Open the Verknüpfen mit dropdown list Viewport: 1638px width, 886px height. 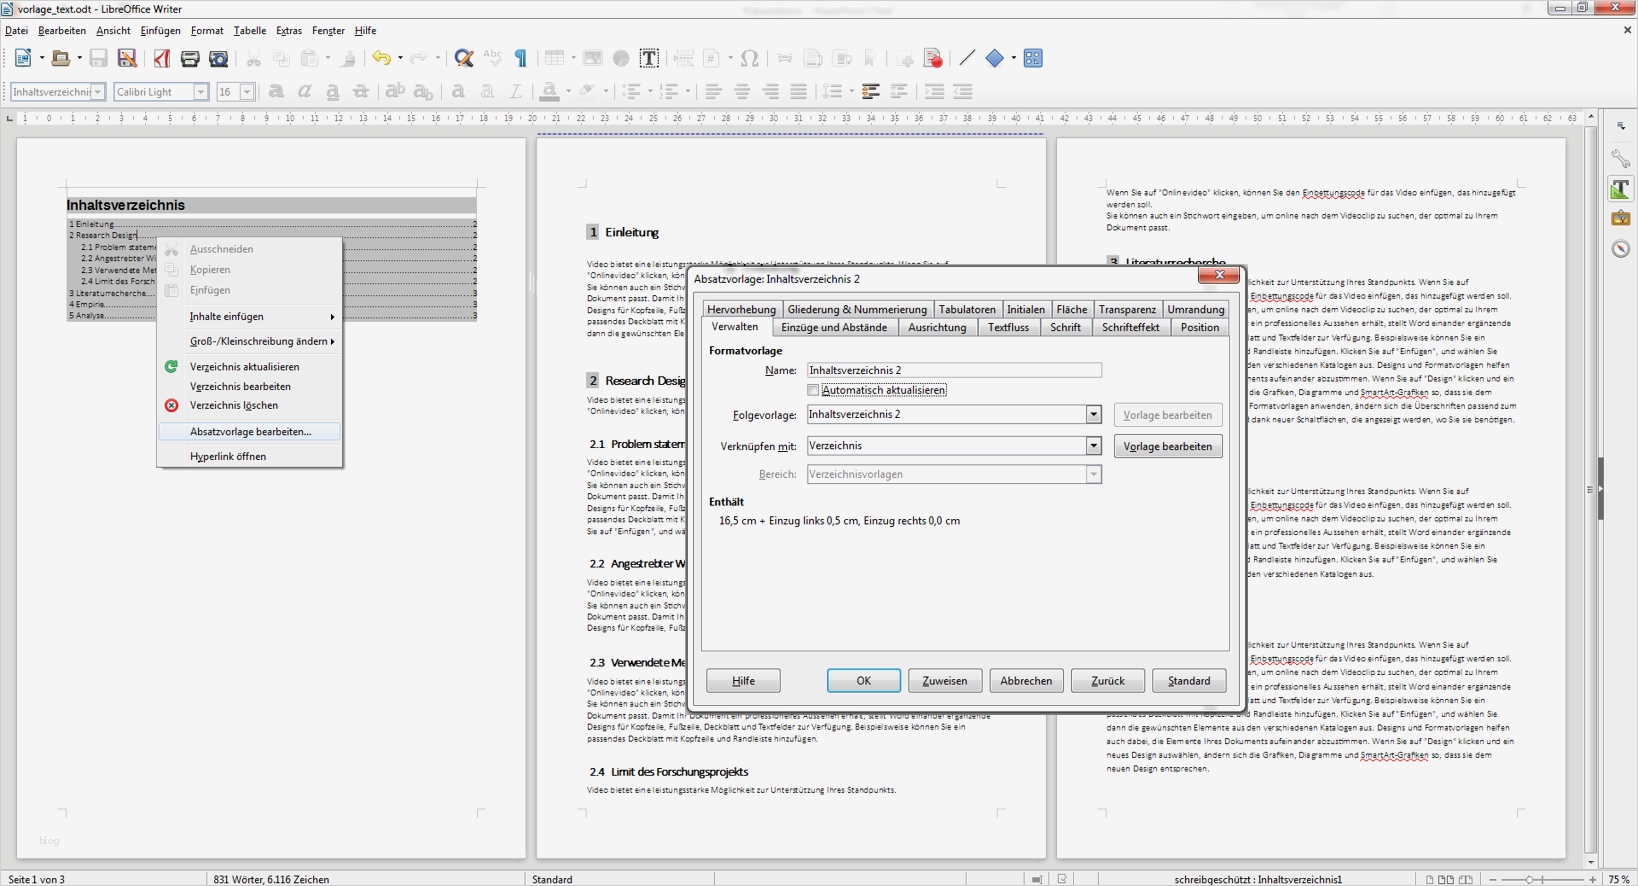1093,446
